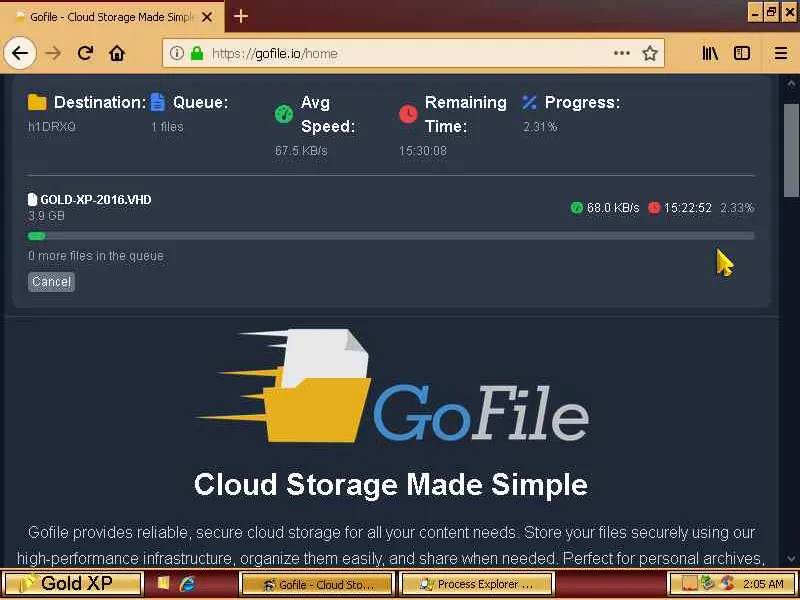Image resolution: width=800 pixels, height=600 pixels.
Task: Click the GoFile logo image
Action: point(392,386)
